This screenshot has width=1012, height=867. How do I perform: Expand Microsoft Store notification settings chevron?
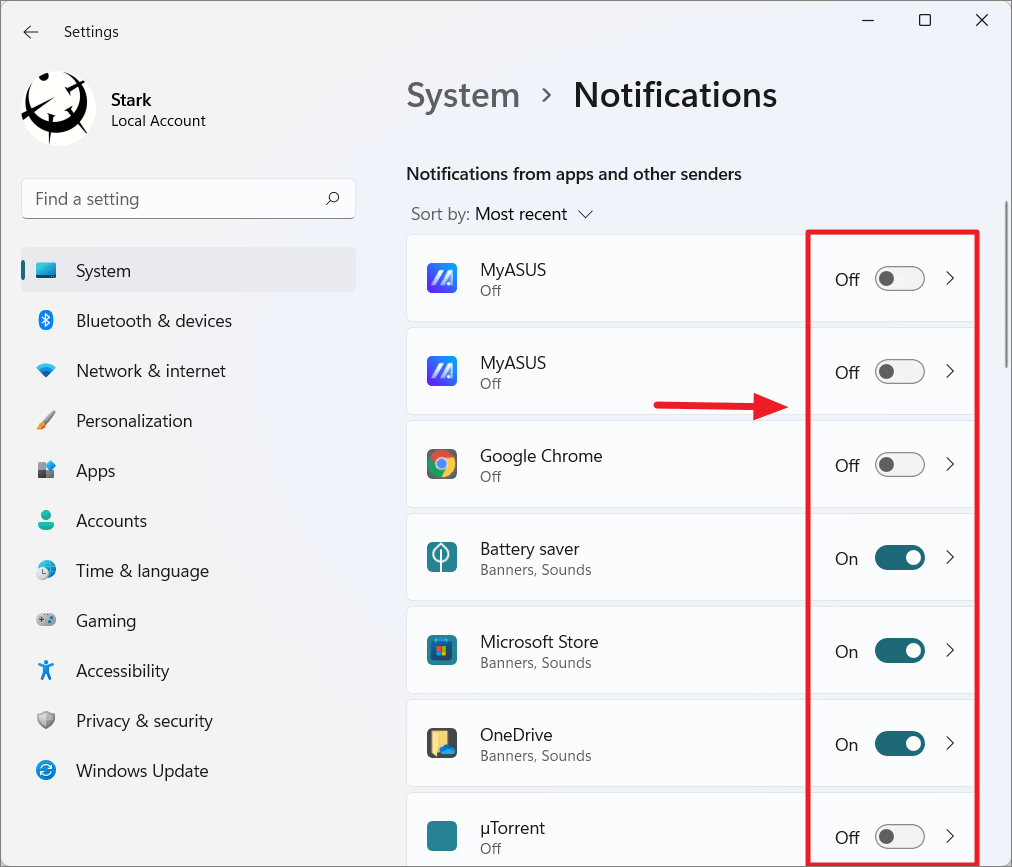click(950, 650)
